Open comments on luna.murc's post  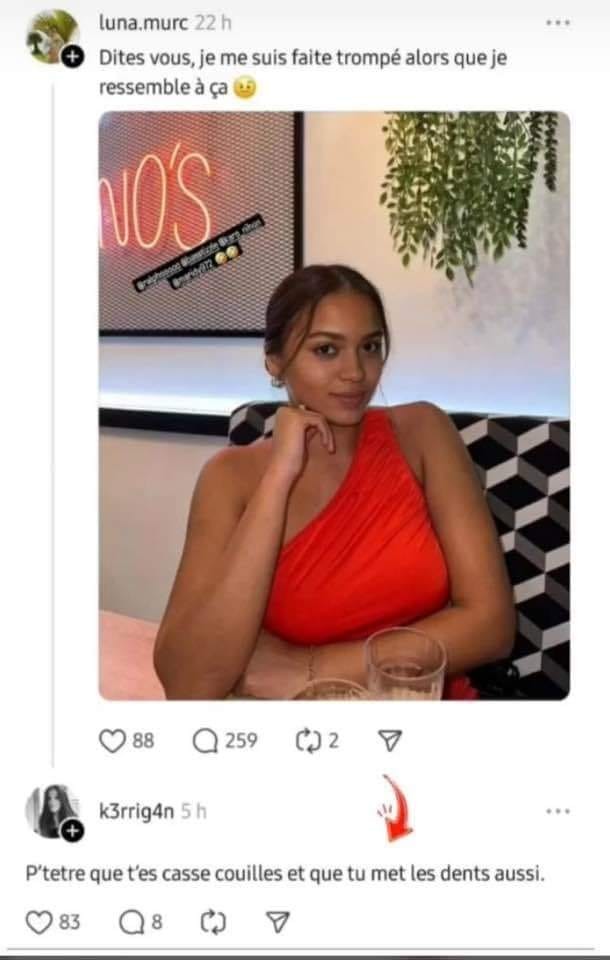205,741
